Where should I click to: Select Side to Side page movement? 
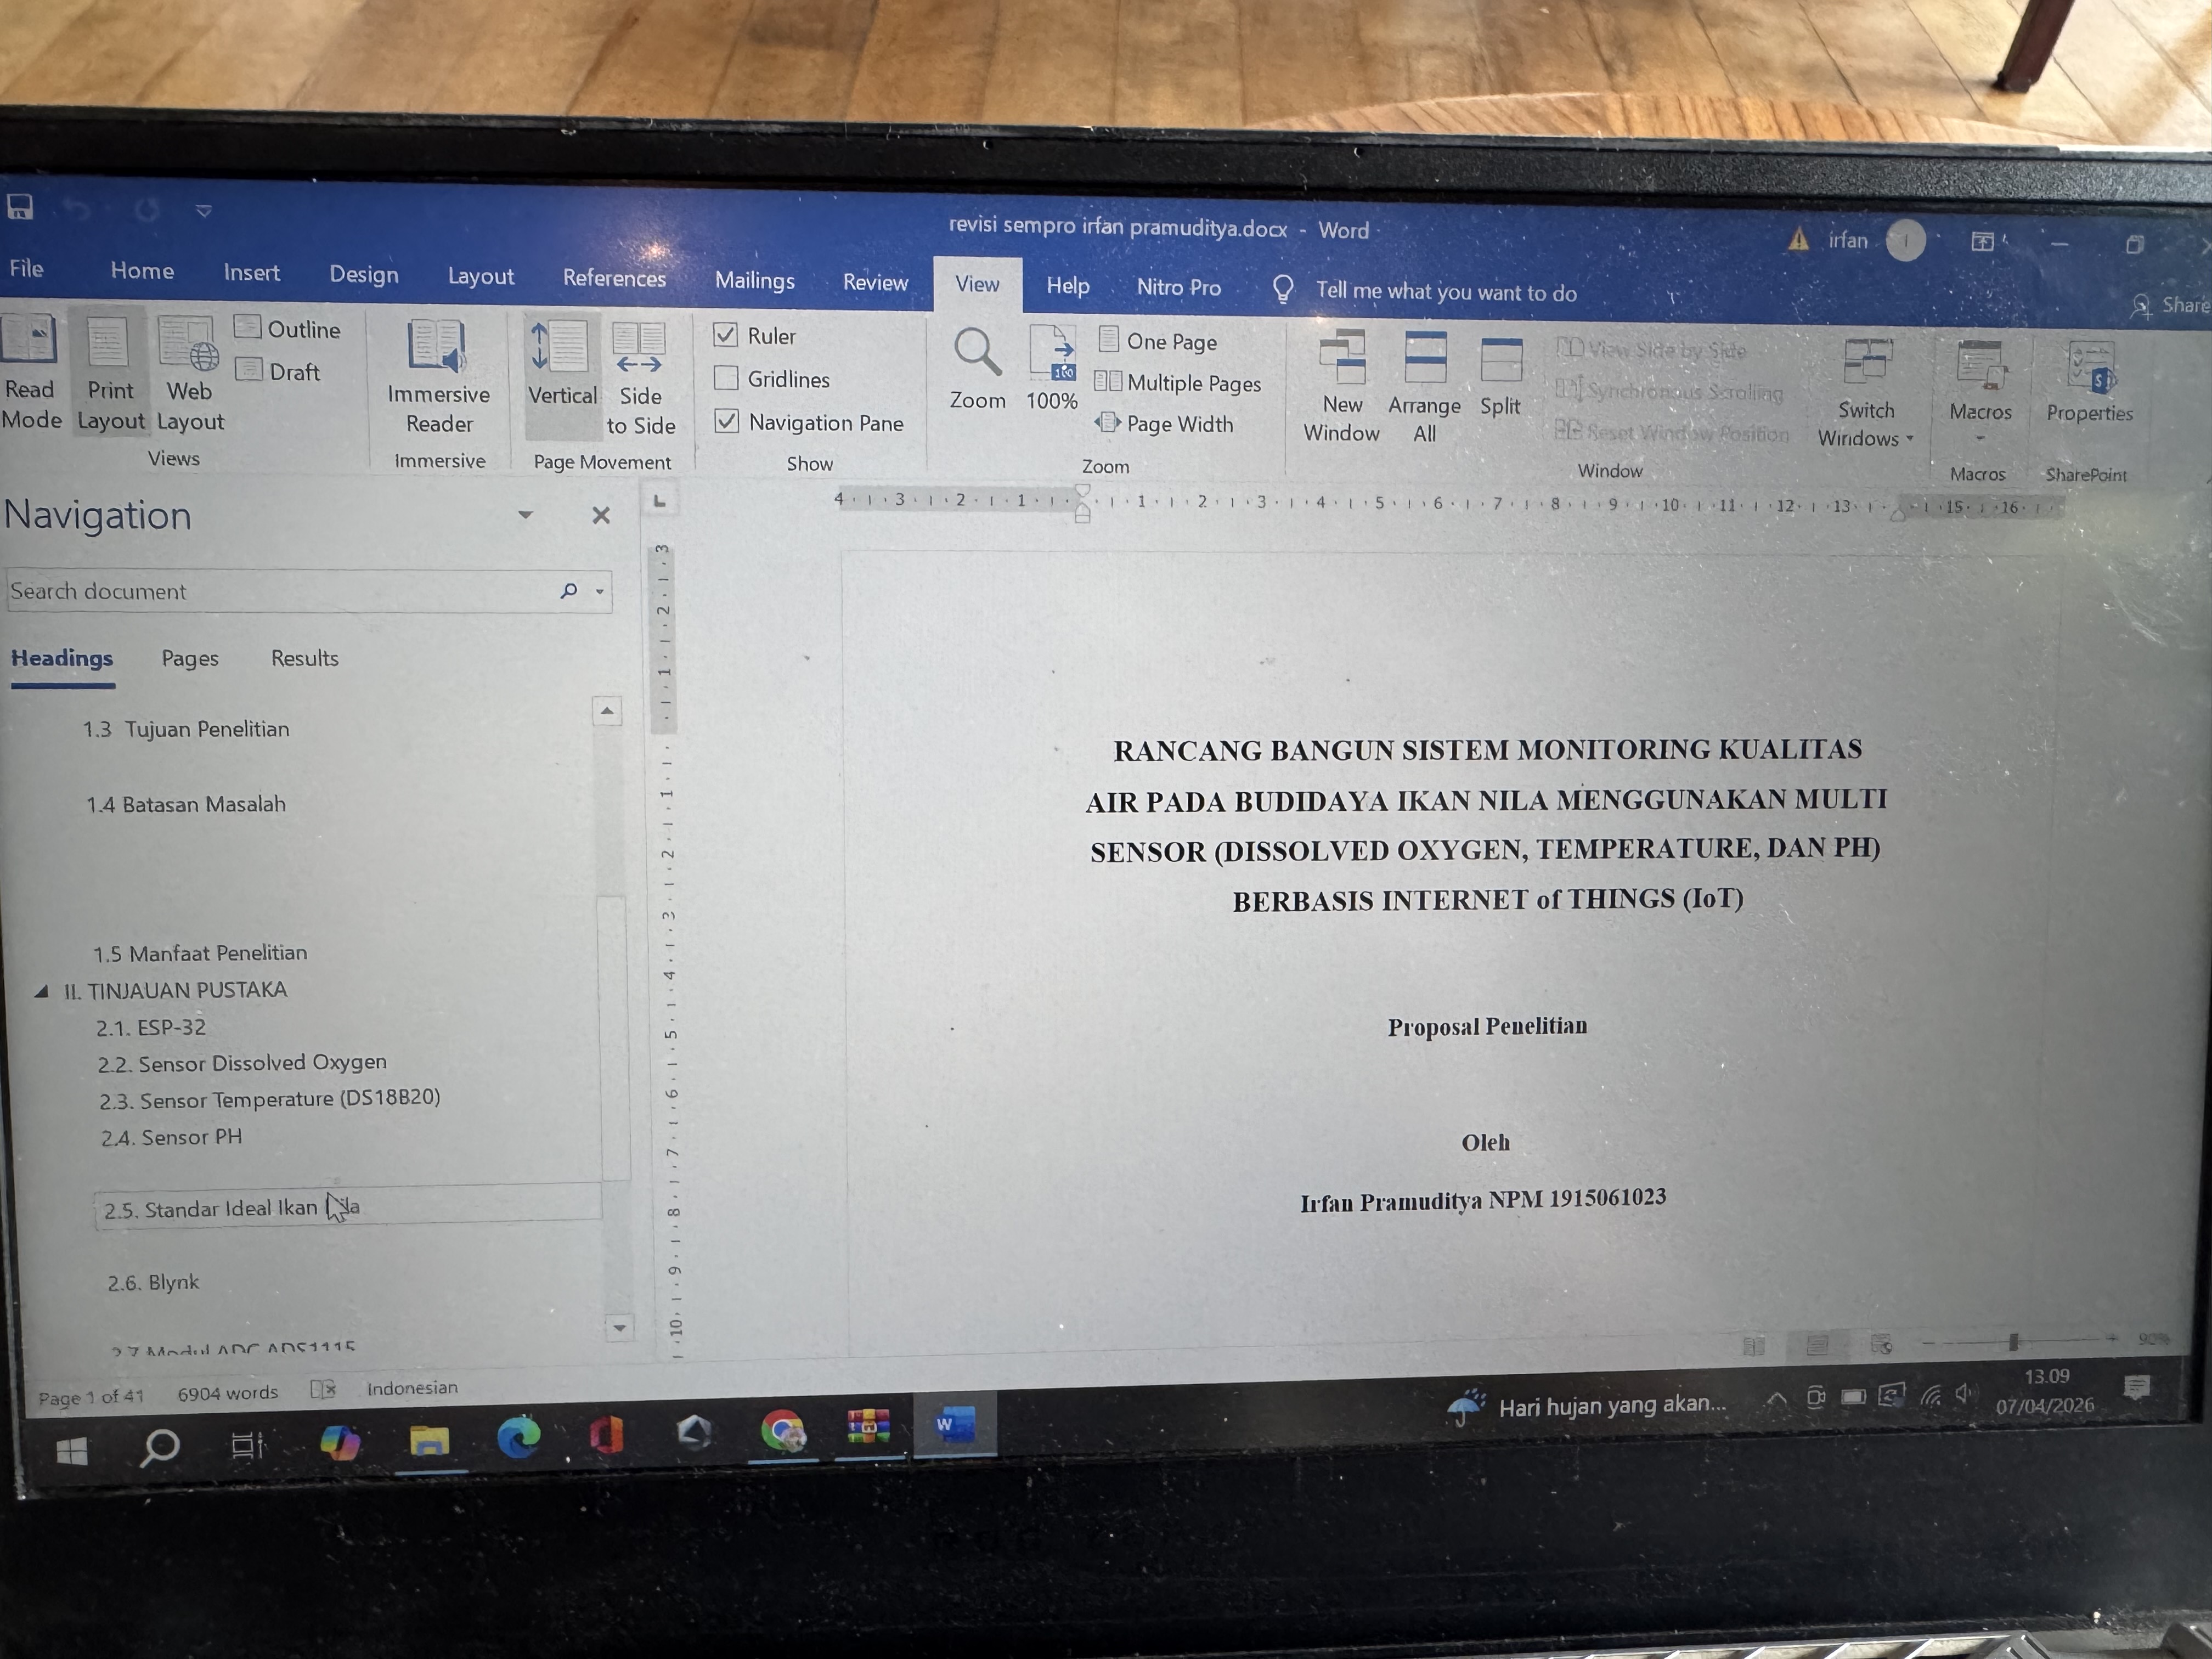pos(640,380)
